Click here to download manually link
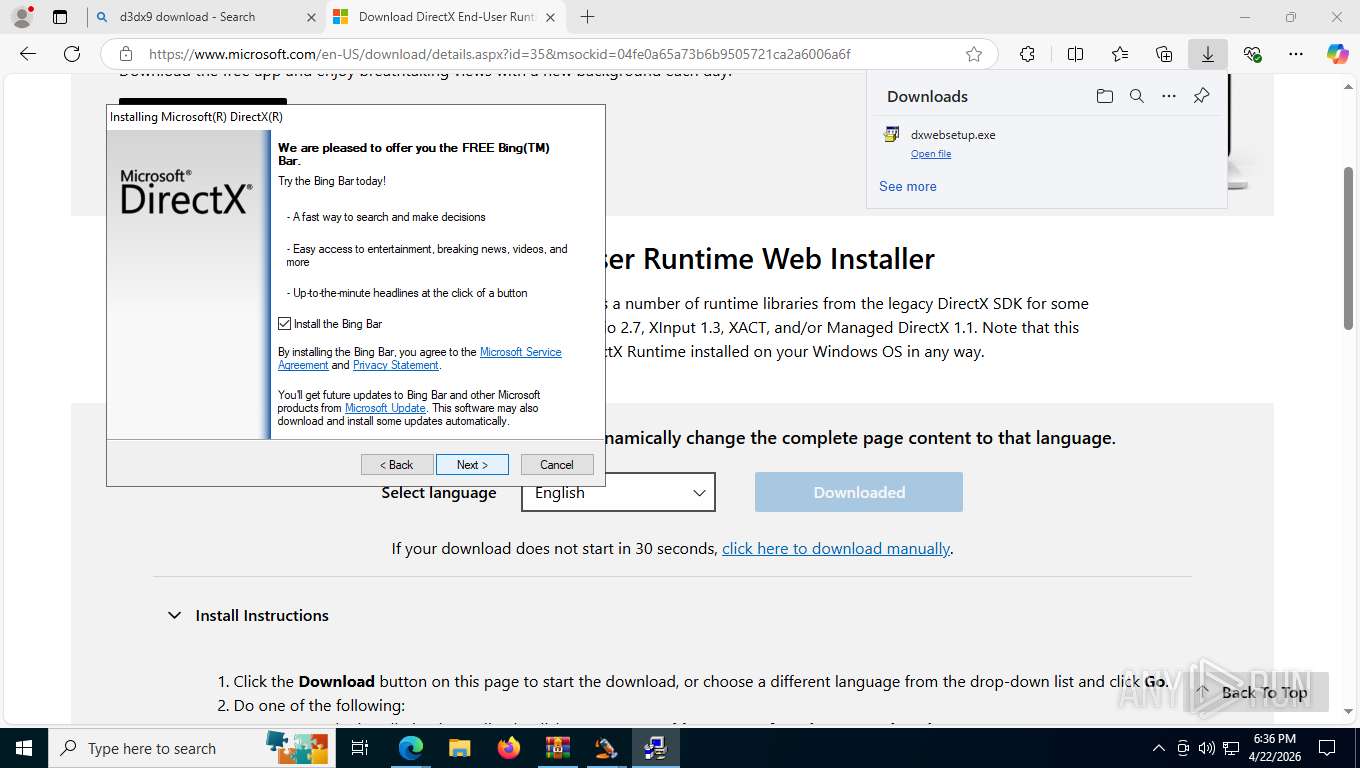The image size is (1360, 768). pyautogui.click(x=836, y=548)
